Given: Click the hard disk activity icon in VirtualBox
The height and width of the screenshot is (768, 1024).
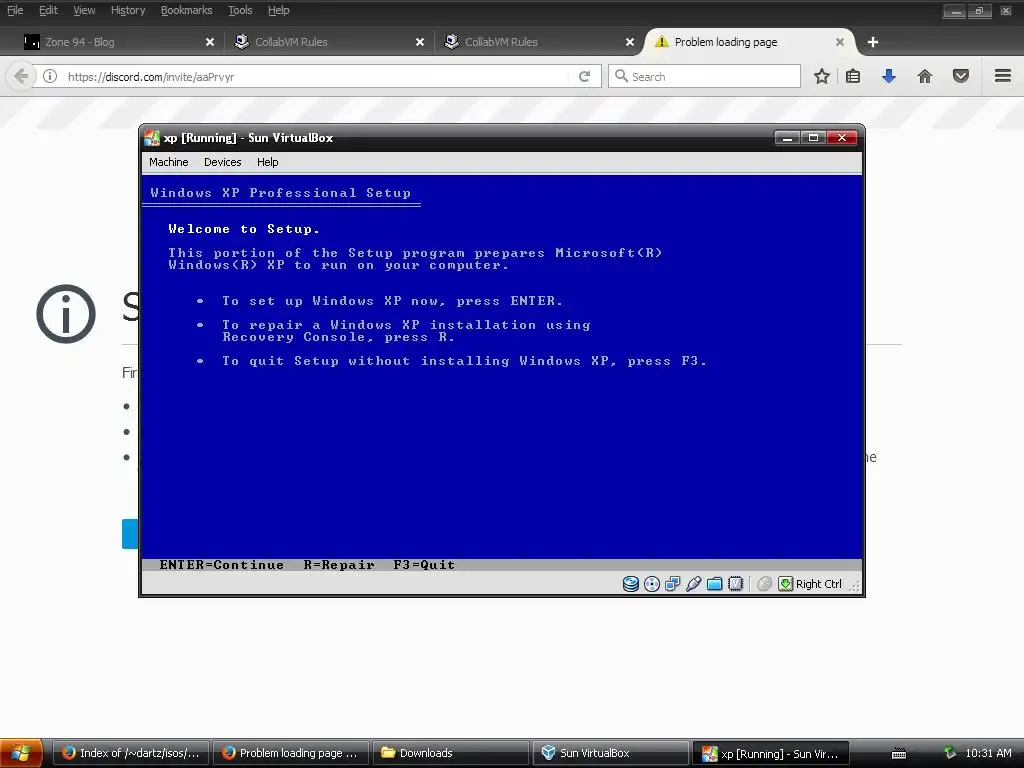Looking at the screenshot, I should (x=630, y=584).
